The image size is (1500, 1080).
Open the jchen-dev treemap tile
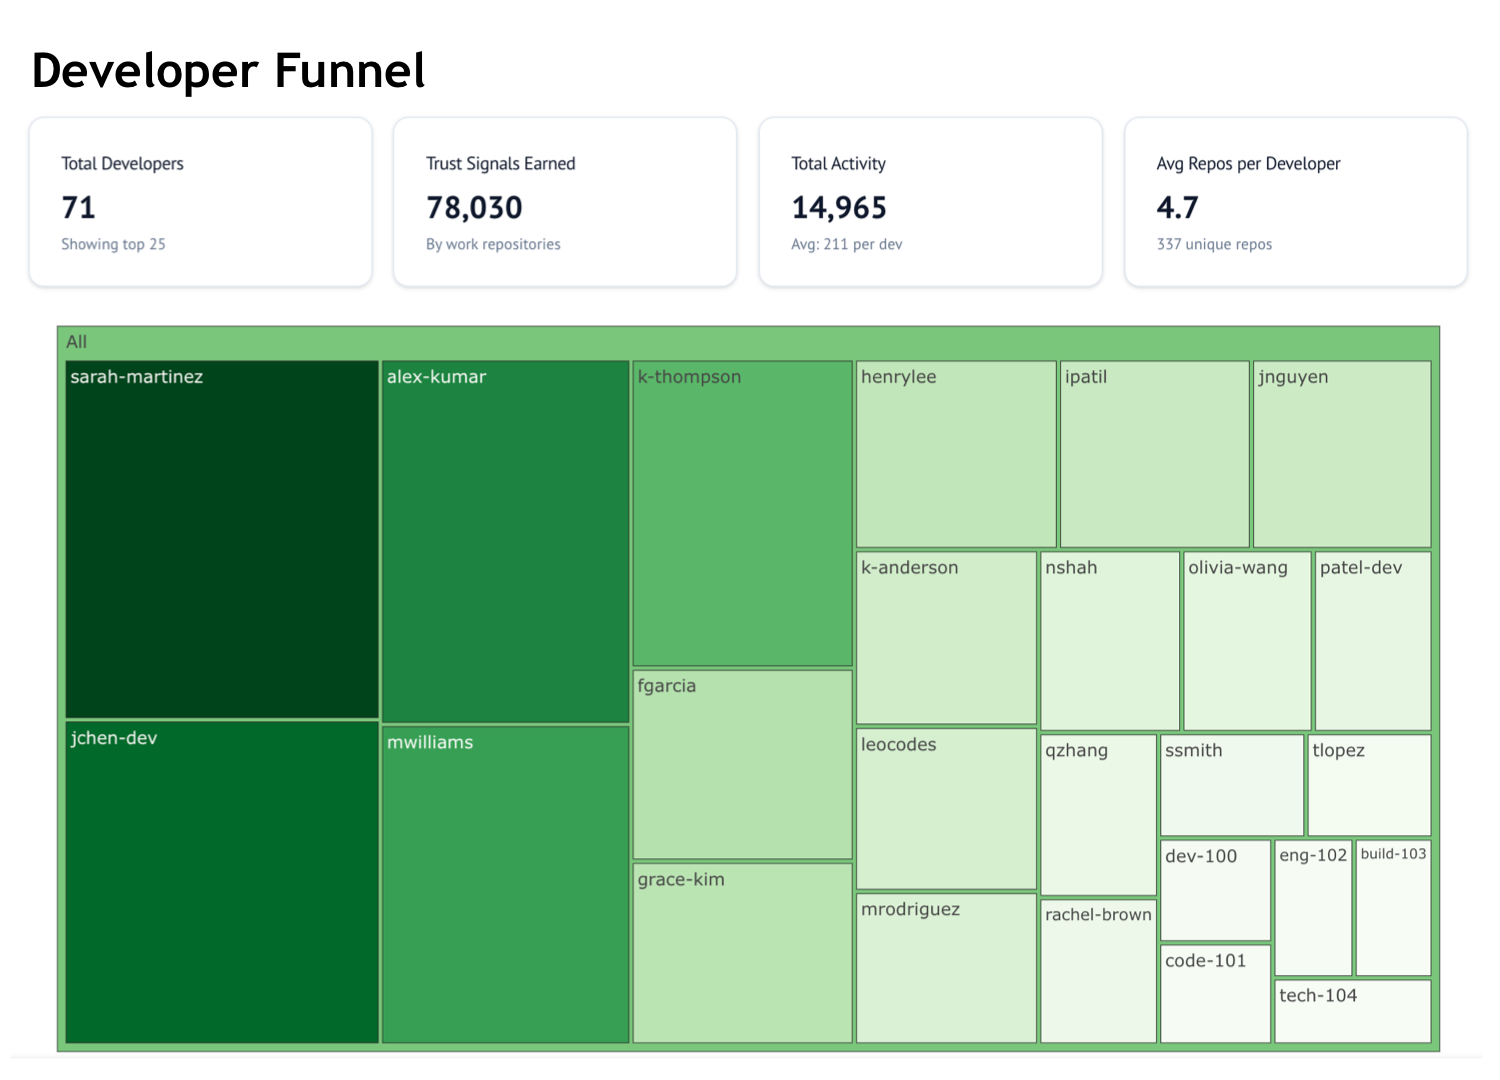pyautogui.click(x=221, y=882)
